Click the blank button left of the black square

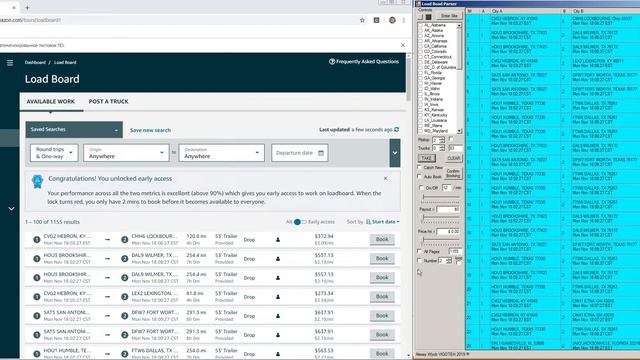(x=421, y=17)
